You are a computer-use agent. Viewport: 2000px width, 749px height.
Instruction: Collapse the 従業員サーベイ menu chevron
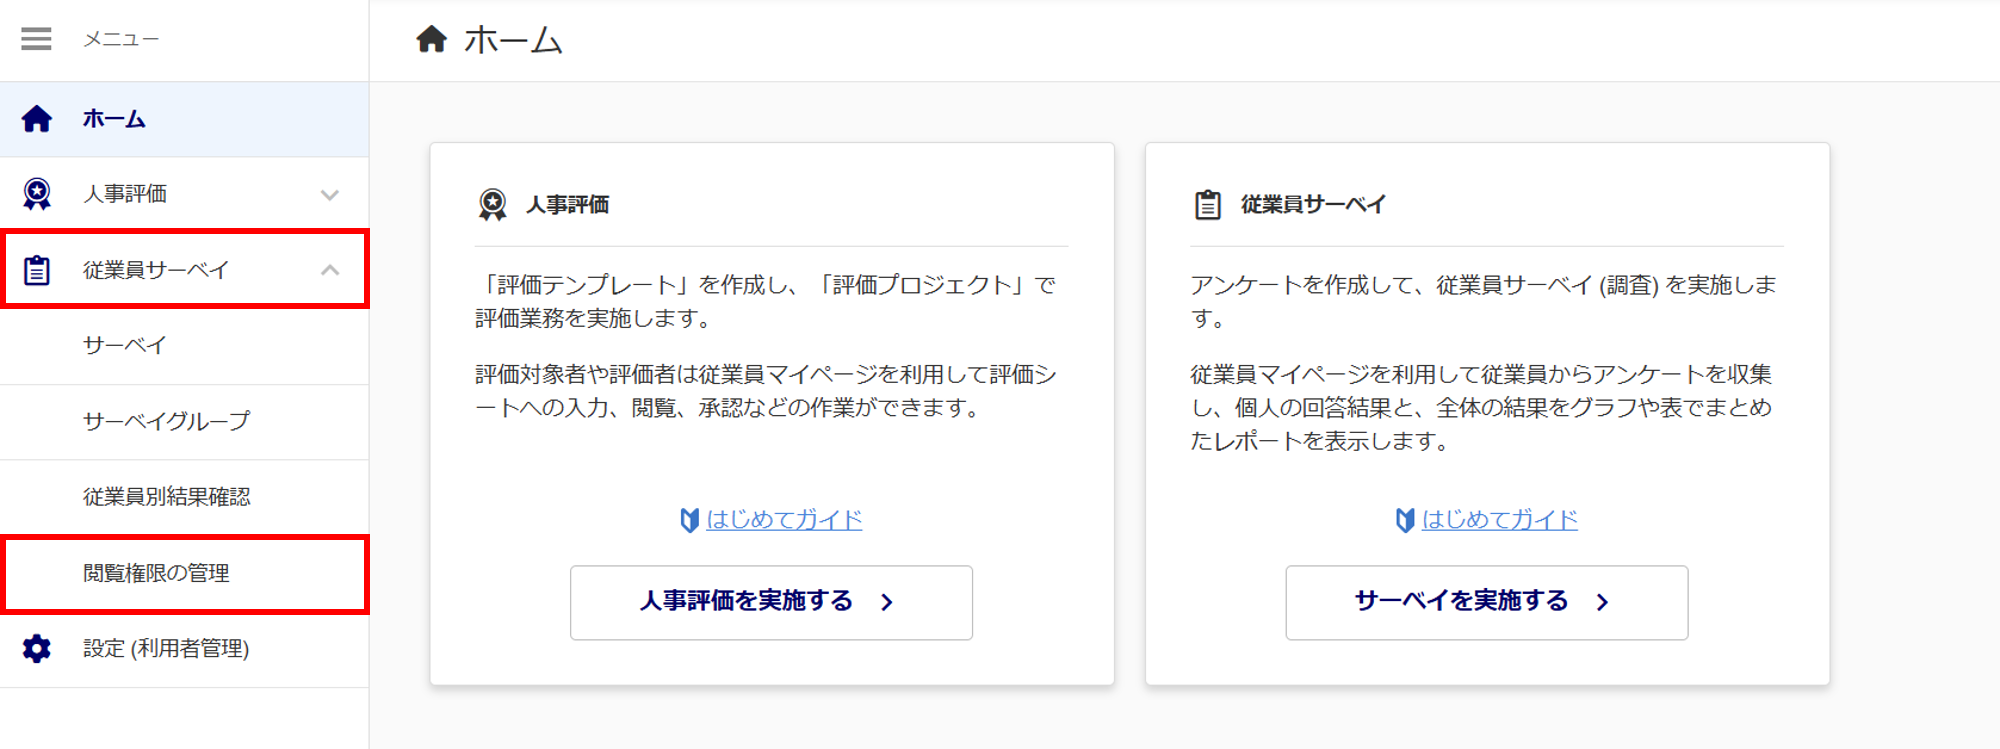[x=330, y=270]
